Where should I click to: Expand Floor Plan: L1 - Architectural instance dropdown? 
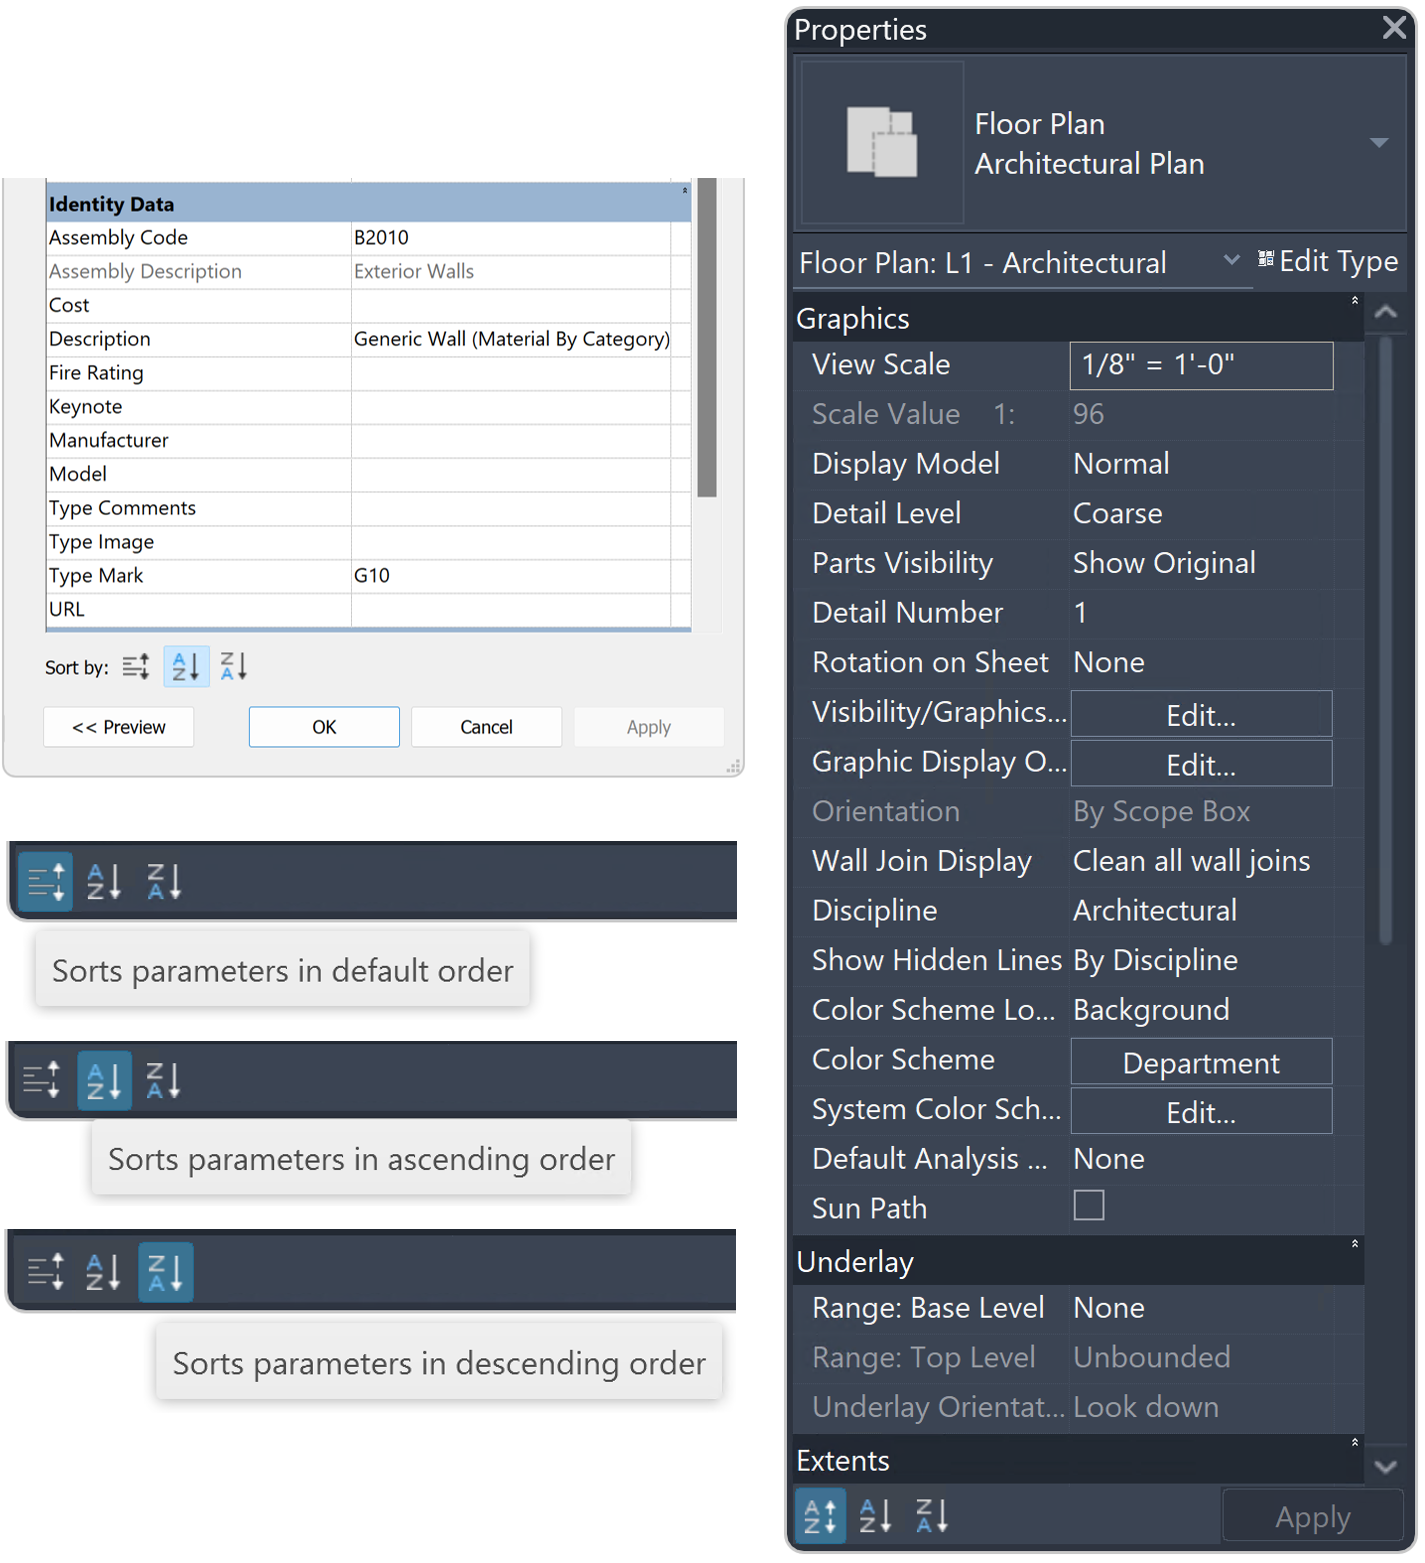1231,260
